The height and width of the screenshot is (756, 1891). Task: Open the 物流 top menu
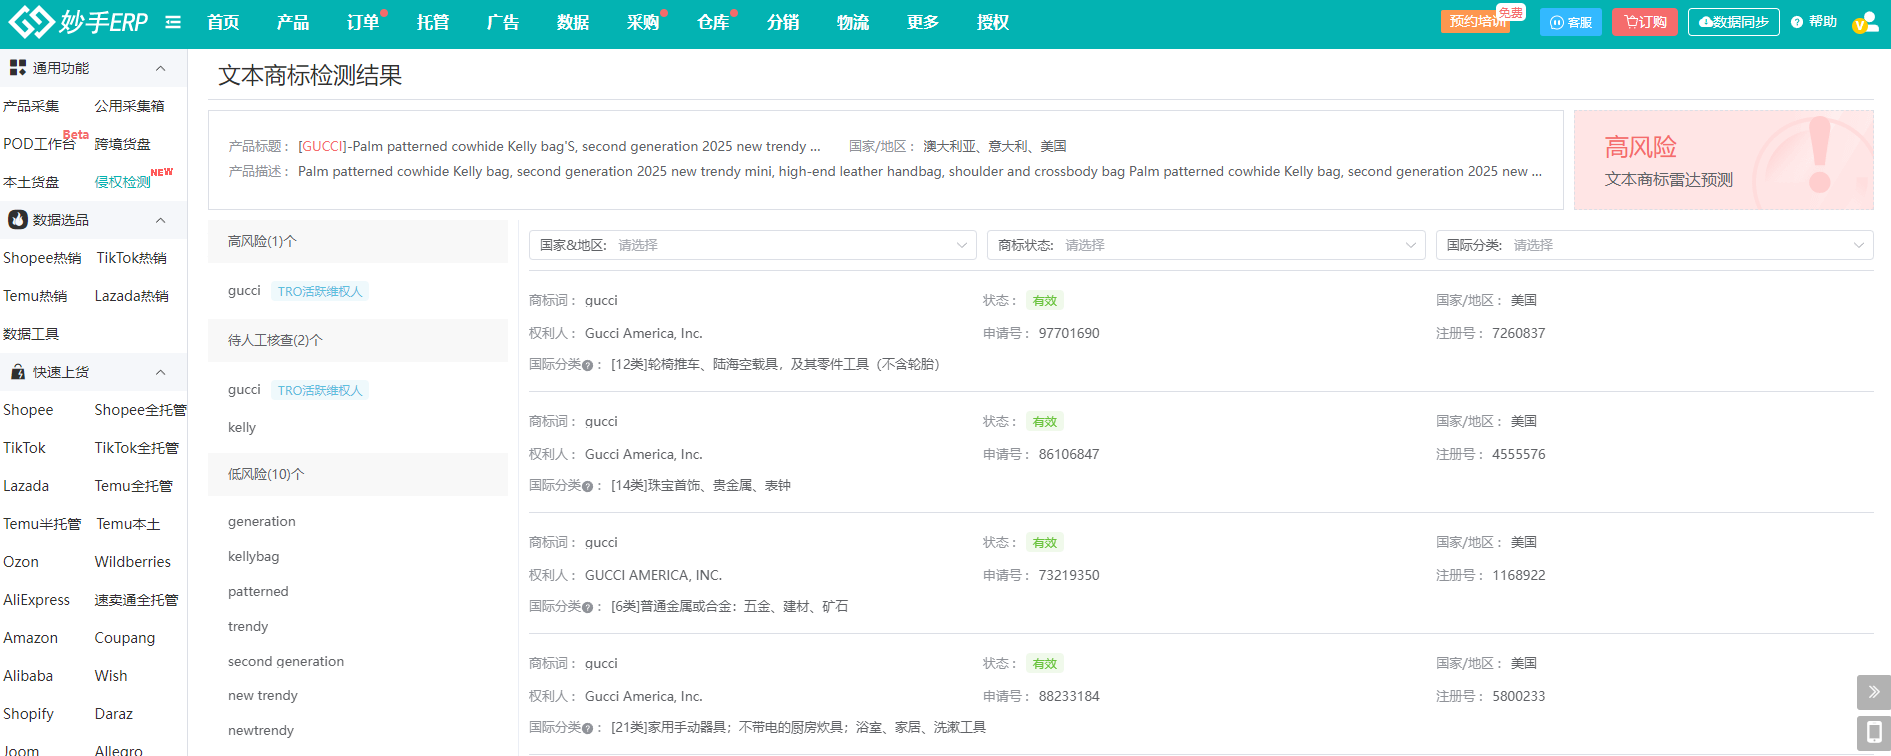click(x=853, y=22)
